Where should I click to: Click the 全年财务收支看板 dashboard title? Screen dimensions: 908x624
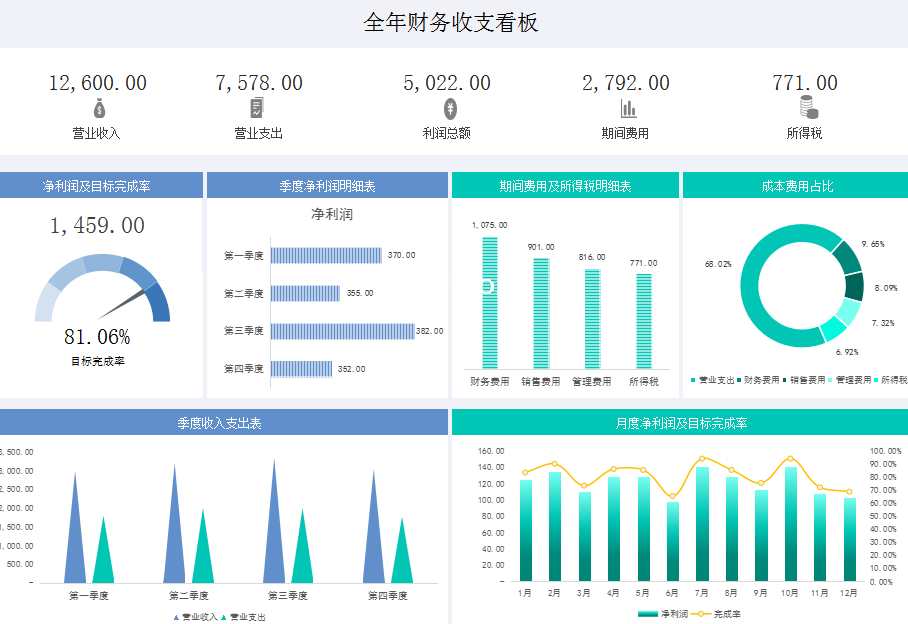[x=452, y=23]
